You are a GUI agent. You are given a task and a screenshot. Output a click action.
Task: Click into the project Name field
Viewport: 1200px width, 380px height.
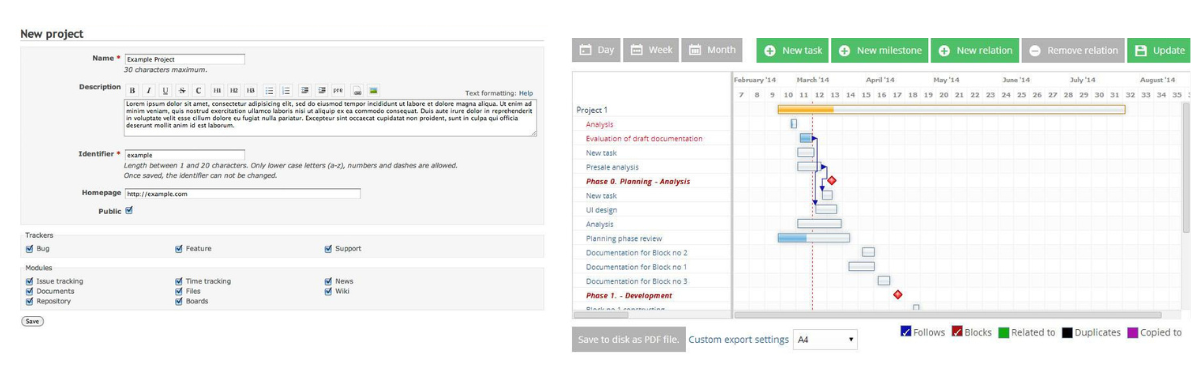click(x=185, y=60)
